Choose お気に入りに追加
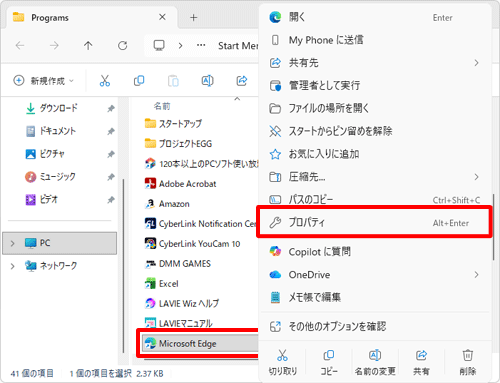The width and height of the screenshot is (500, 383). click(375, 154)
